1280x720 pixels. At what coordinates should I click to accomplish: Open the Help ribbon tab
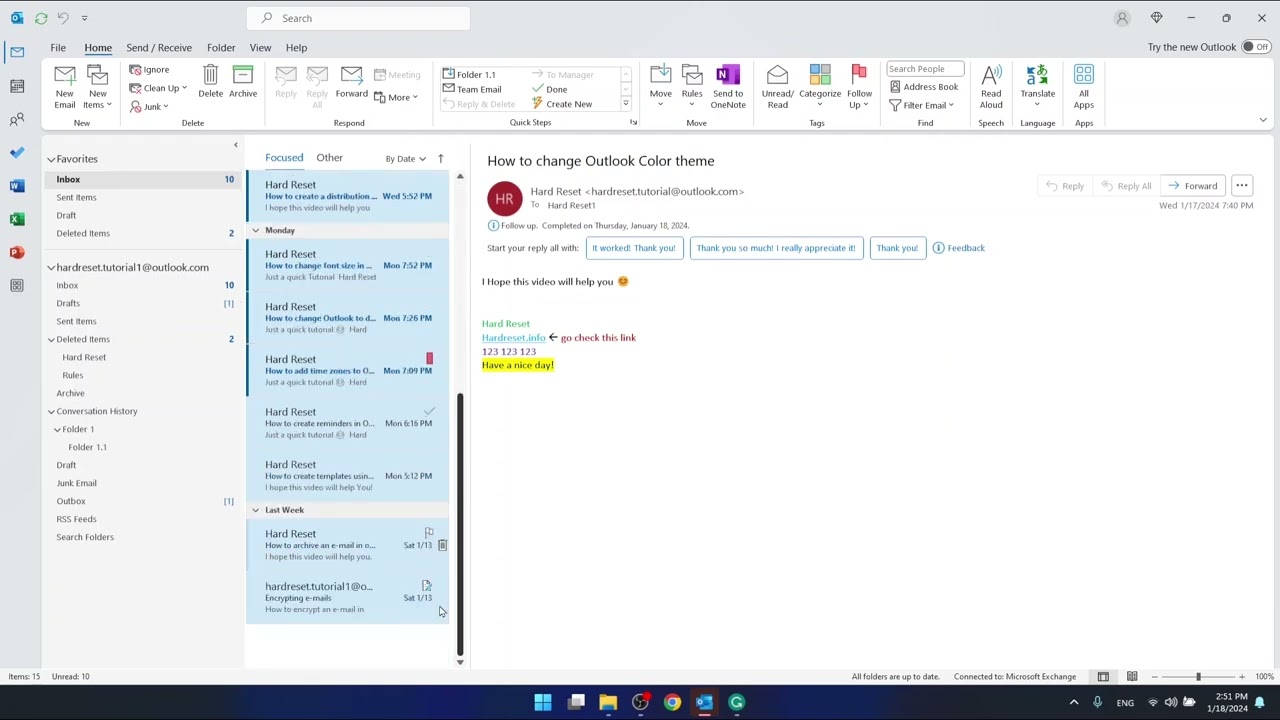click(x=296, y=47)
